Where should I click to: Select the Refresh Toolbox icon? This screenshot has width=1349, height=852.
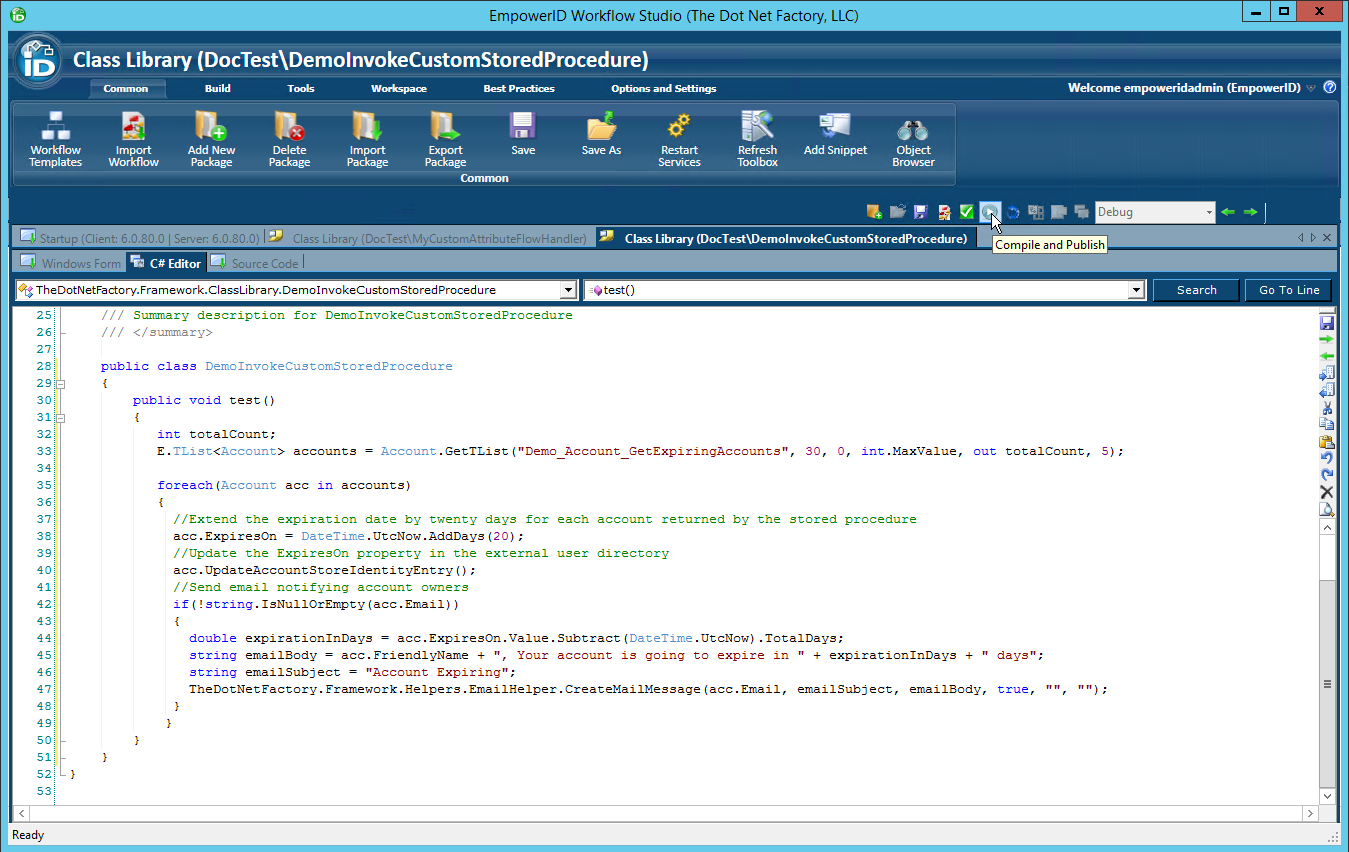[757, 137]
